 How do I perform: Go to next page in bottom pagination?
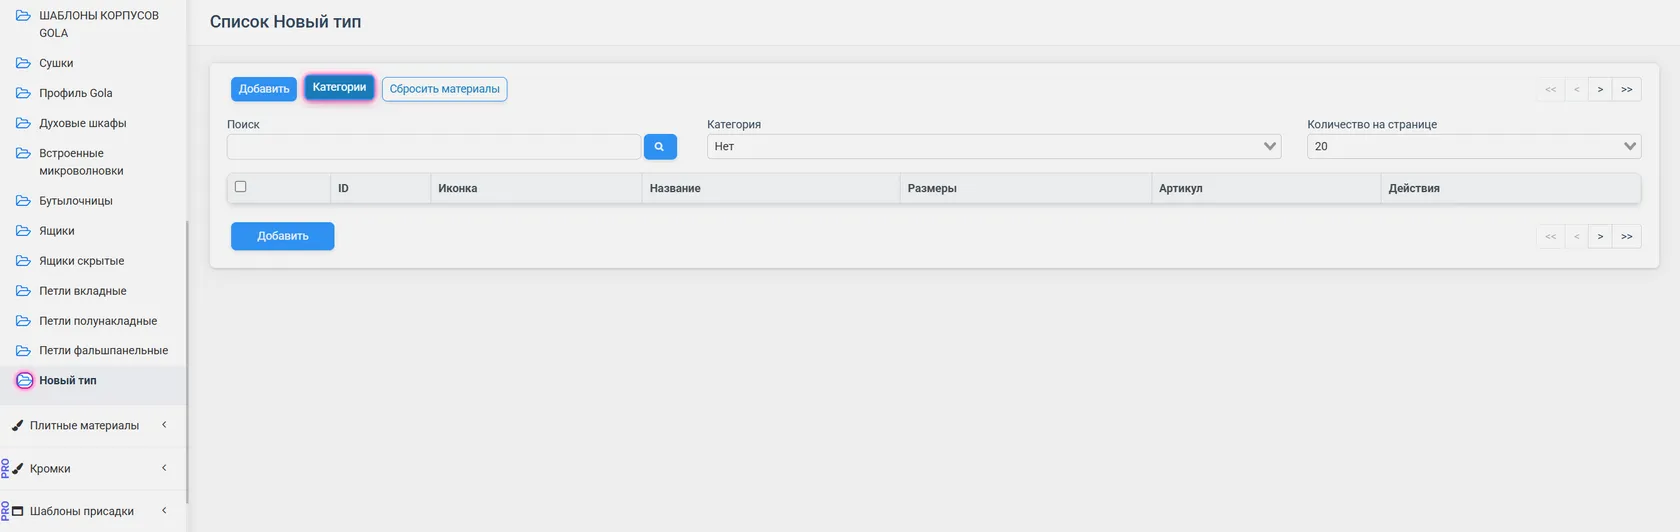click(x=1600, y=236)
